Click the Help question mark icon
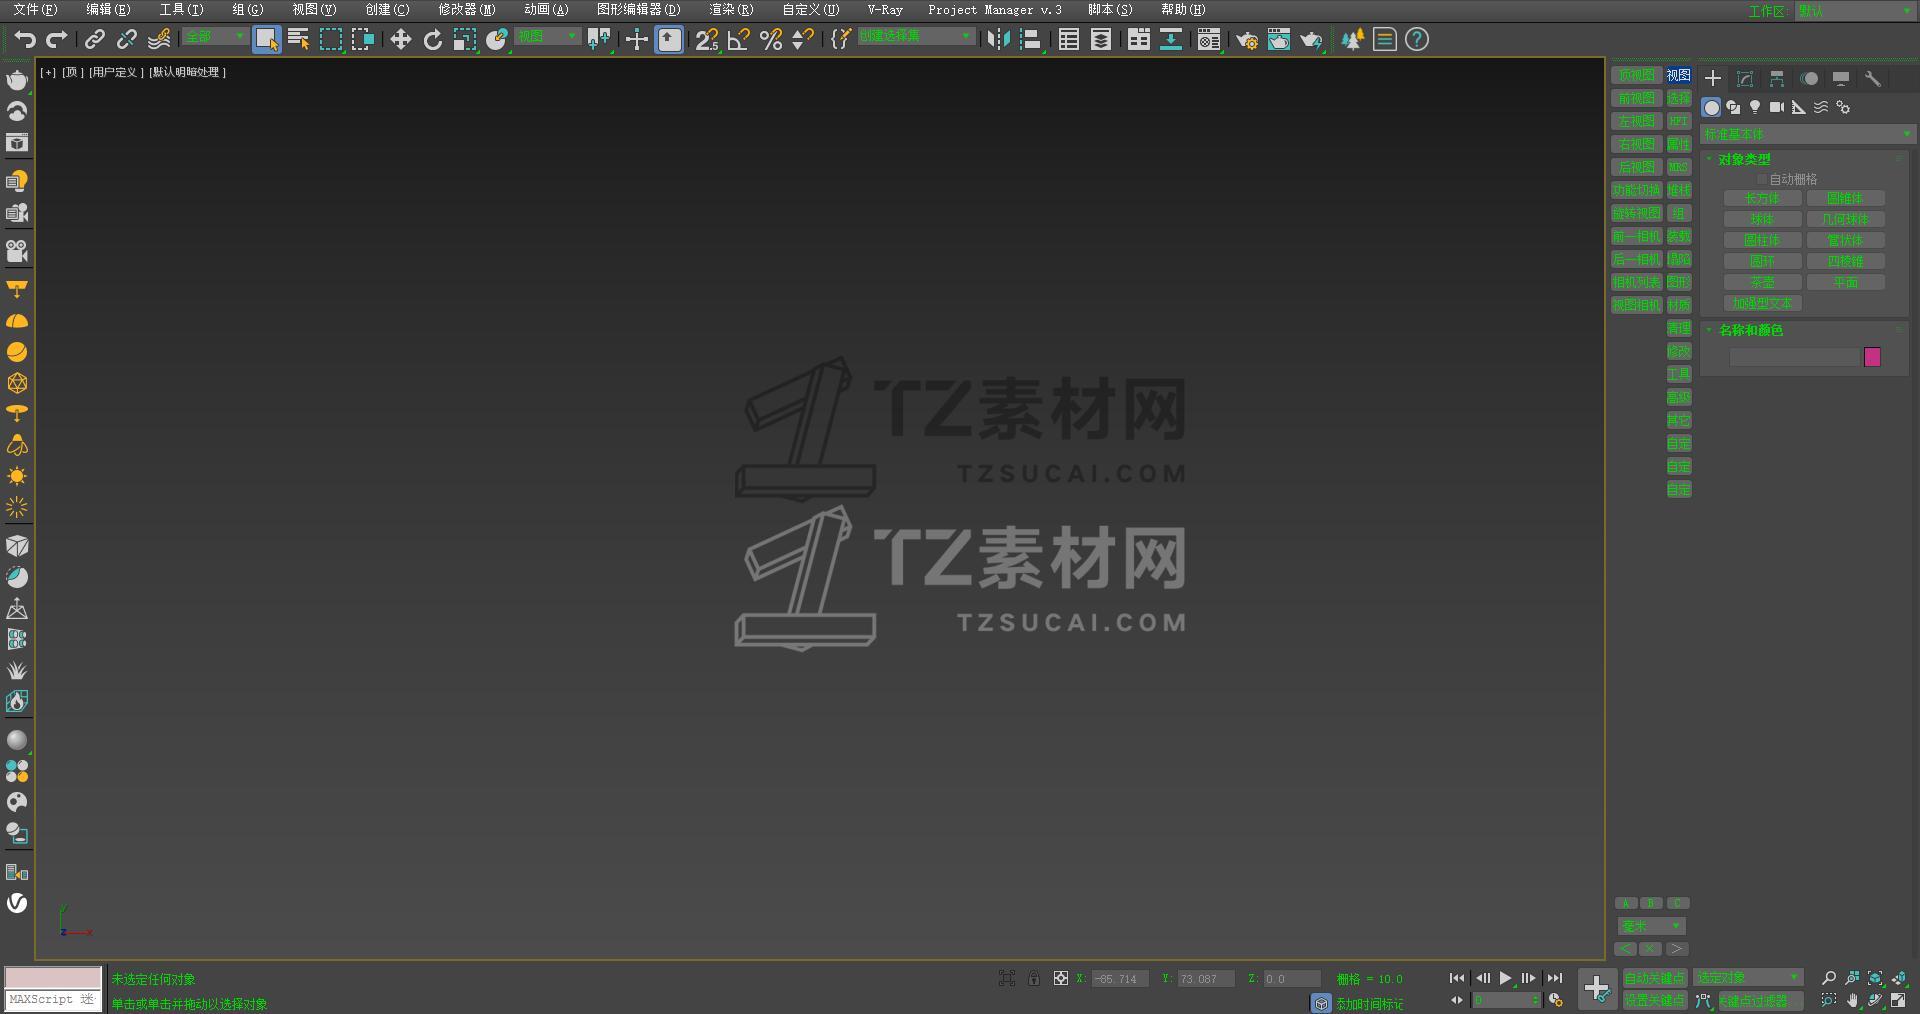The image size is (1920, 1014). click(x=1417, y=39)
